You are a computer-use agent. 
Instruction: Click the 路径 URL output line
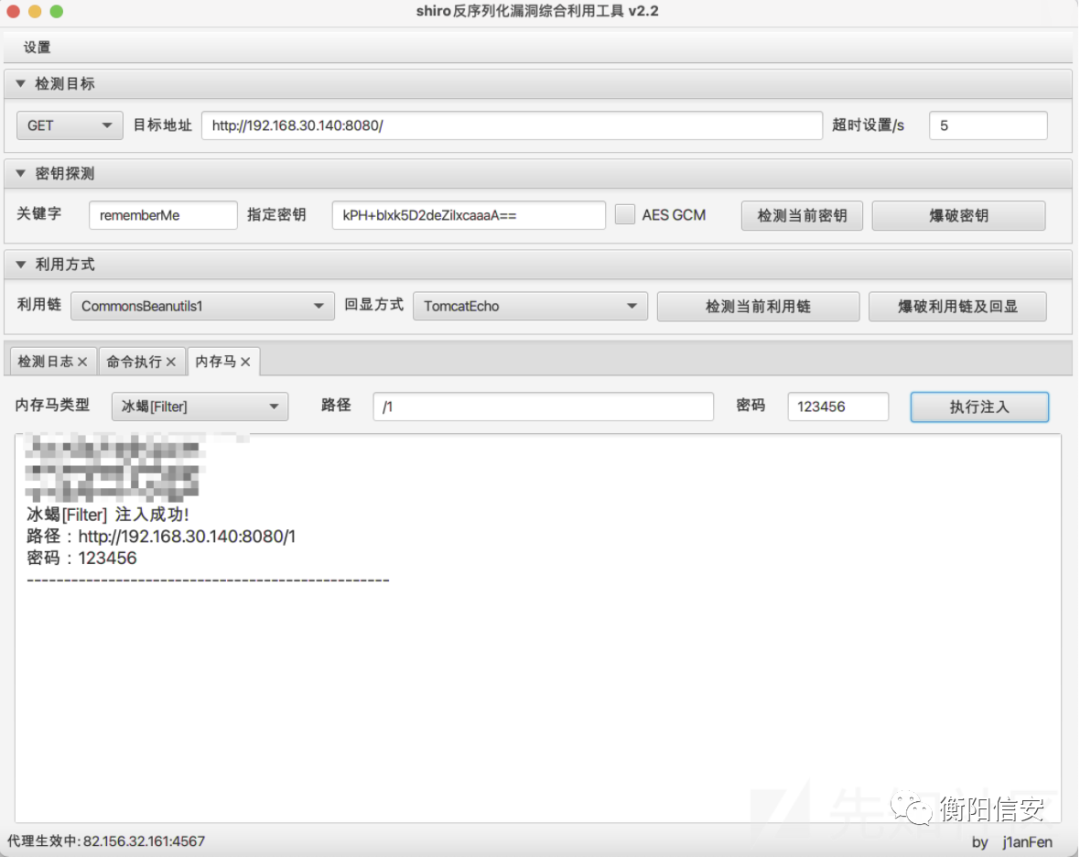pos(161,537)
